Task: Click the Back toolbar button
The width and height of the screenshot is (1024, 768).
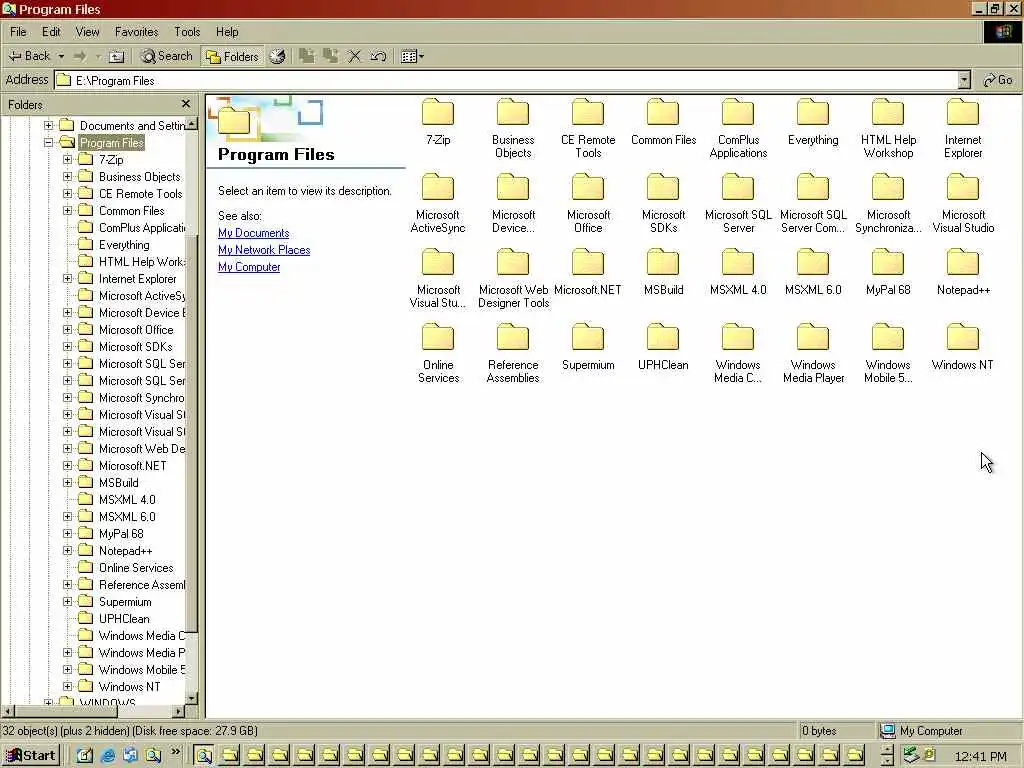Action: (x=29, y=56)
